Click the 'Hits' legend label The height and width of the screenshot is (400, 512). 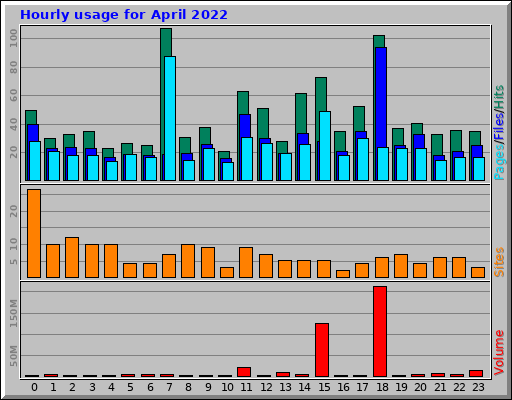pyautogui.click(x=499, y=97)
